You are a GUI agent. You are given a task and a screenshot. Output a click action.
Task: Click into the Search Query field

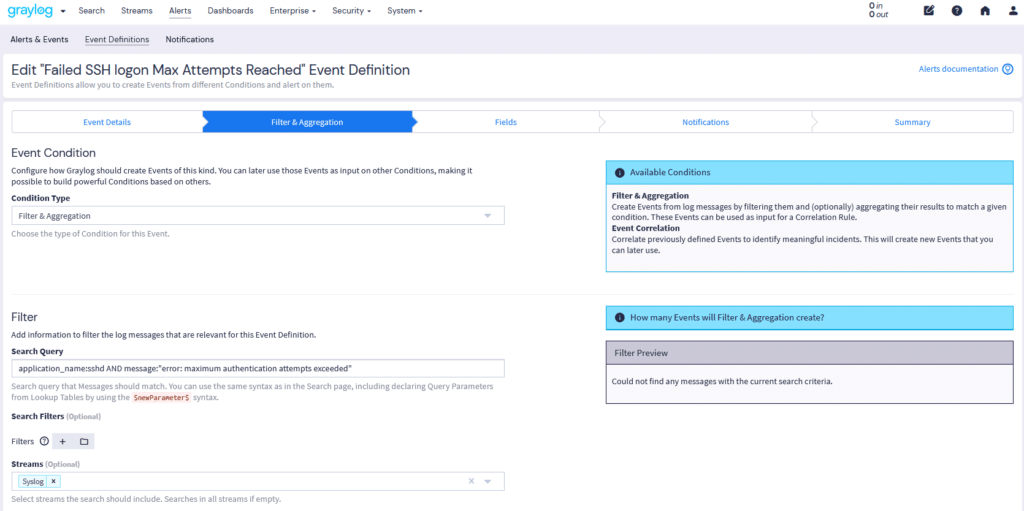[257, 368]
